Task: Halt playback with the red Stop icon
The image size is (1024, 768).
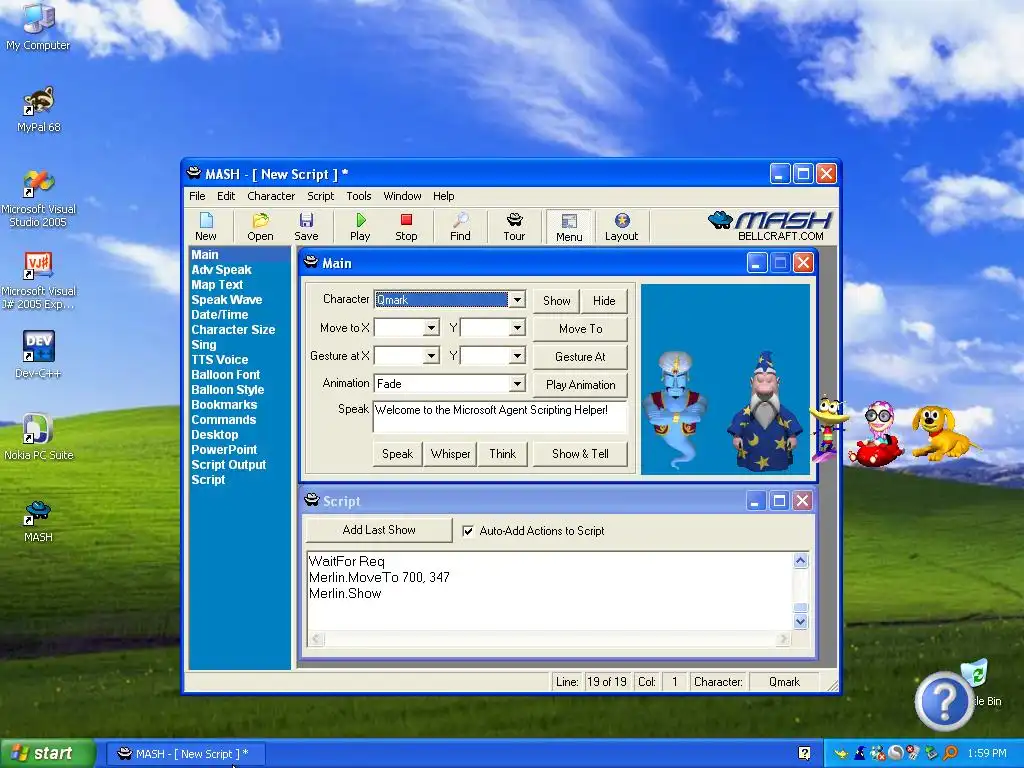Action: tap(406, 227)
